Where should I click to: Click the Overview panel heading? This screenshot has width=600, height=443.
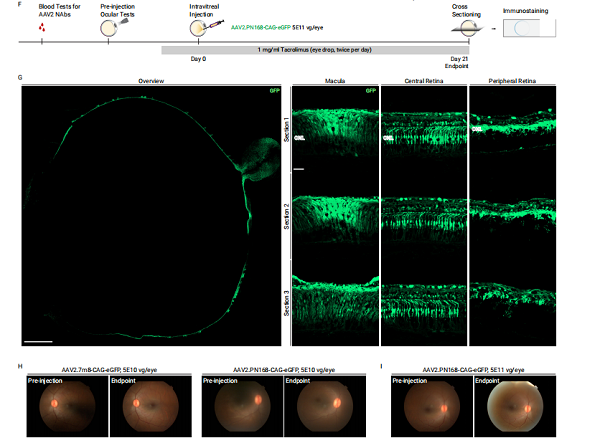pyautogui.click(x=151, y=81)
